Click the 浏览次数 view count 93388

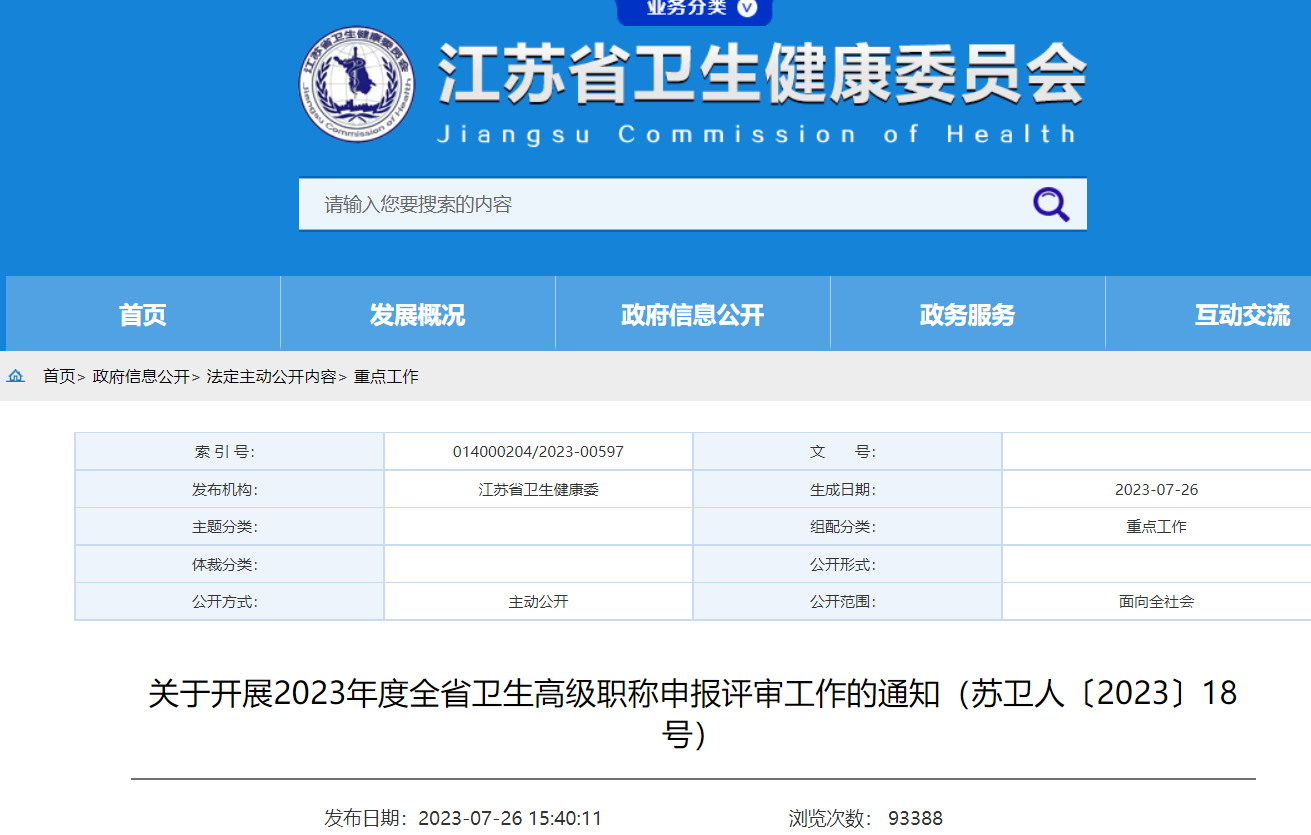(915, 819)
